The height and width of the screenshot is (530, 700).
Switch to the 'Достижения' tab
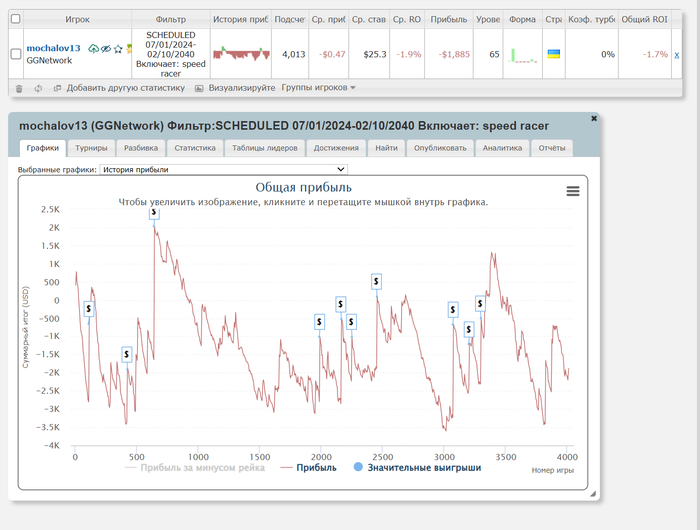(336, 148)
